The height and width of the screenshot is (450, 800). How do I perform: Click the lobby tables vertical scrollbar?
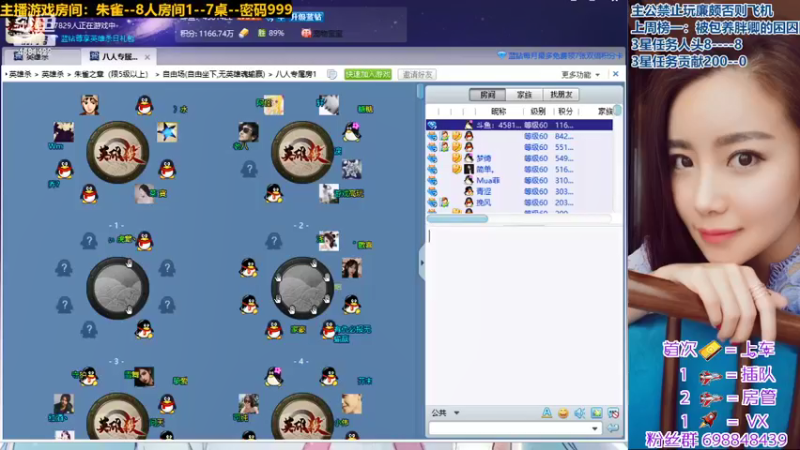420,92
